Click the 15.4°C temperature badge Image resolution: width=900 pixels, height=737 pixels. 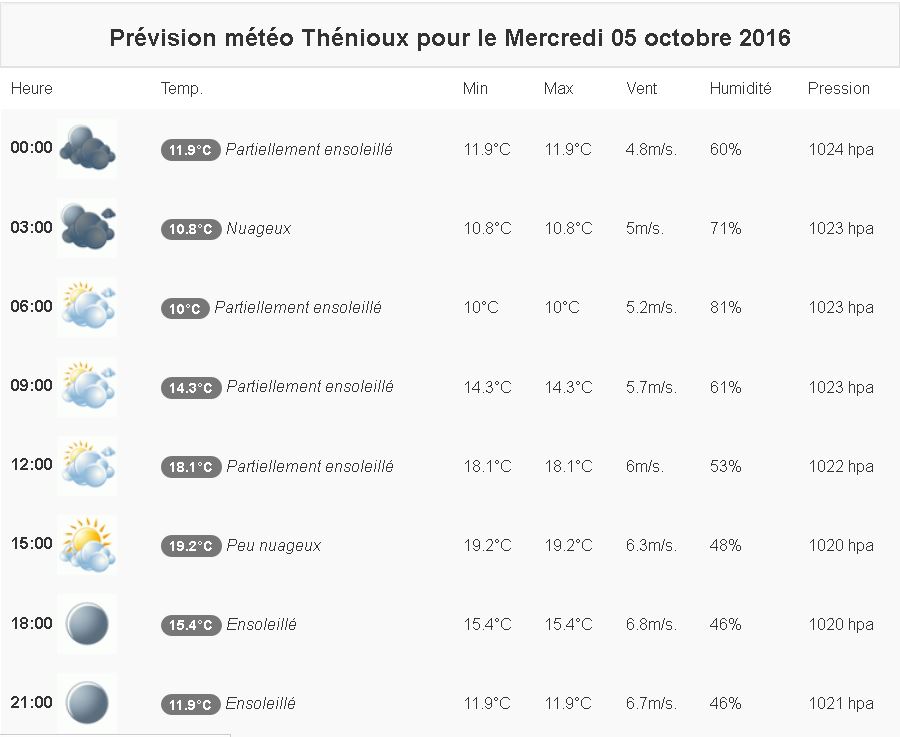click(190, 625)
